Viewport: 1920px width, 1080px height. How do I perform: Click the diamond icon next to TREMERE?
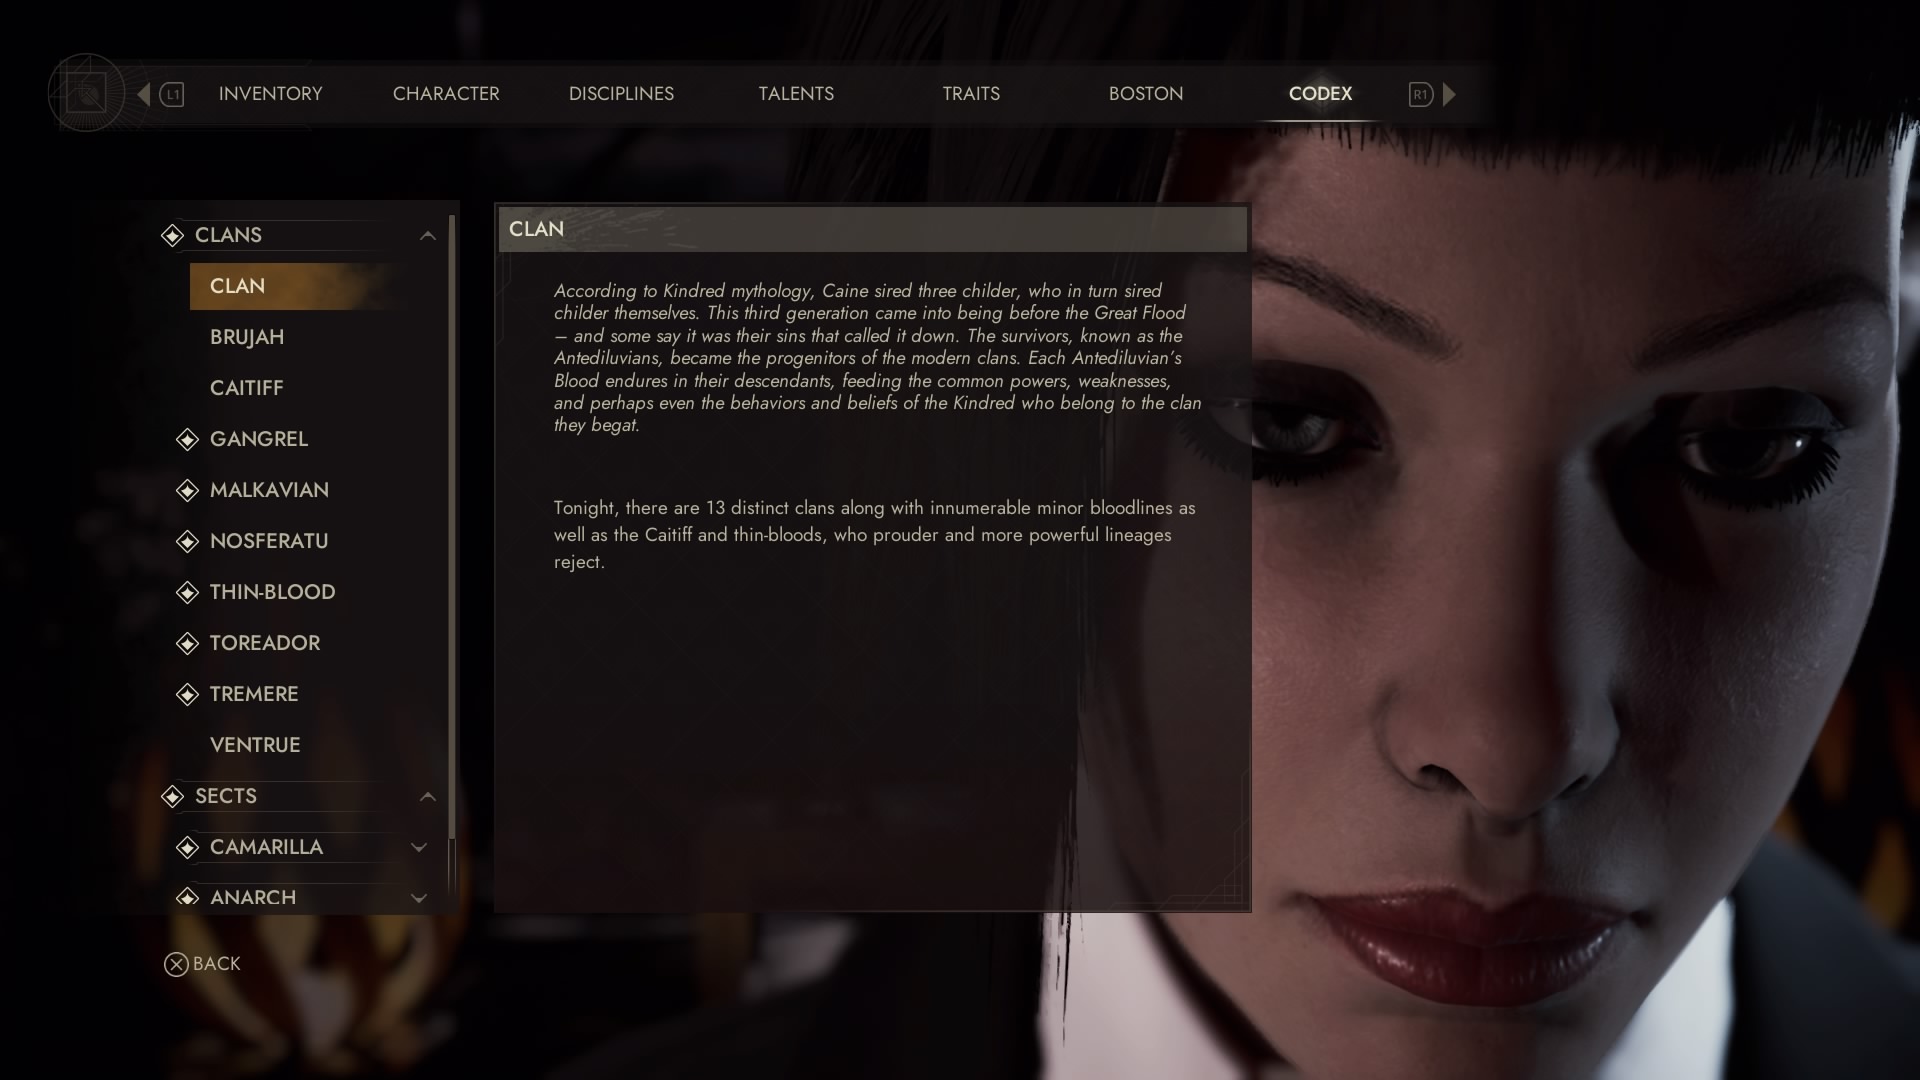(186, 692)
